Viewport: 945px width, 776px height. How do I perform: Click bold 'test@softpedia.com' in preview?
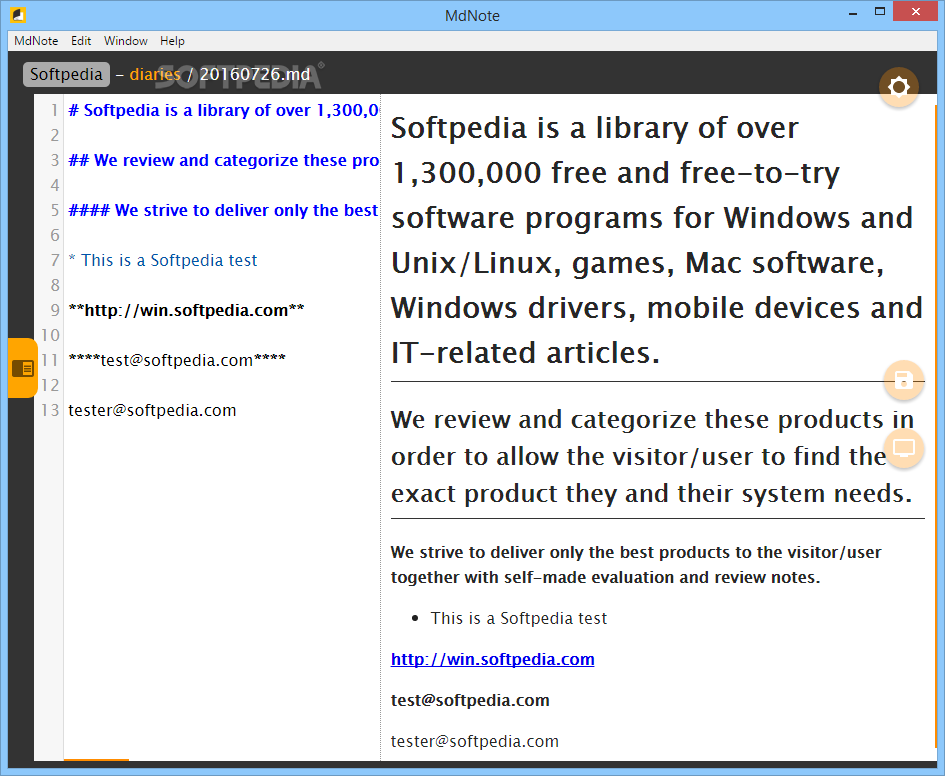(470, 700)
